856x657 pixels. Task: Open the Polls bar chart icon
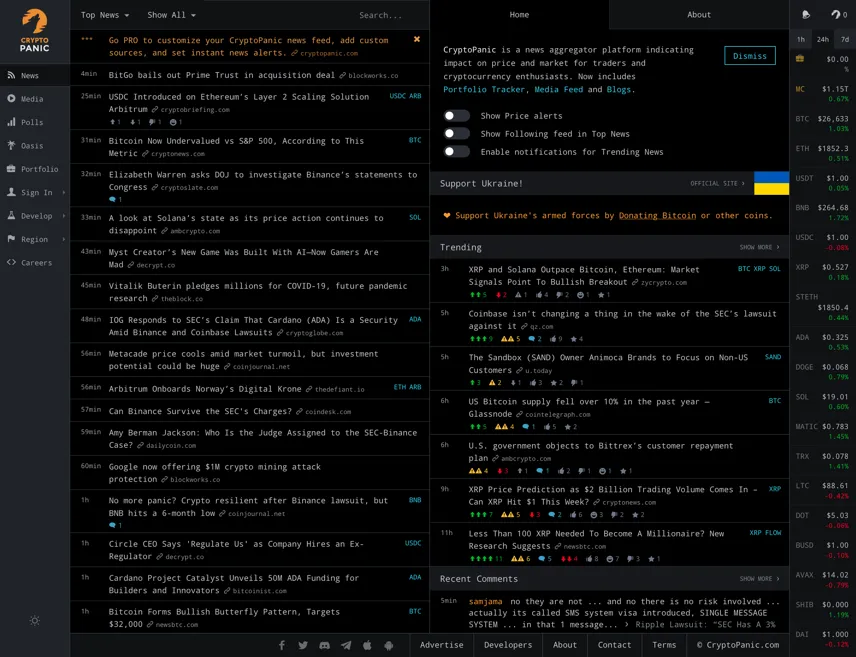(11, 122)
